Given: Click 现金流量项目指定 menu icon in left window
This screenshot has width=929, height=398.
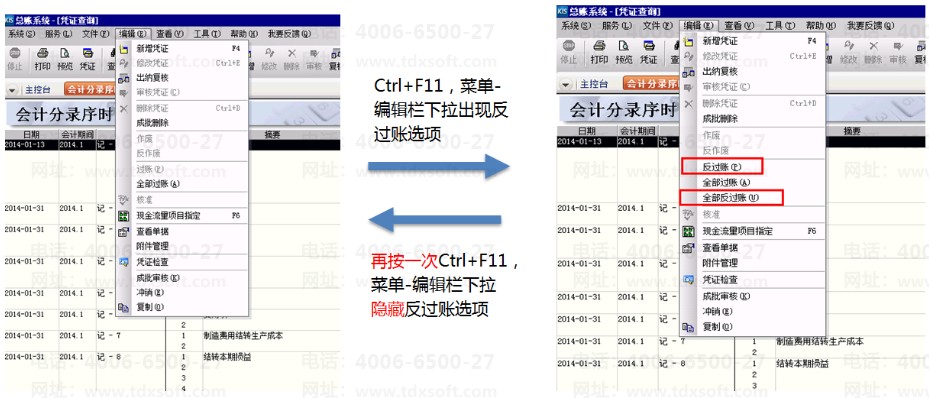Looking at the screenshot, I should 123,216.
